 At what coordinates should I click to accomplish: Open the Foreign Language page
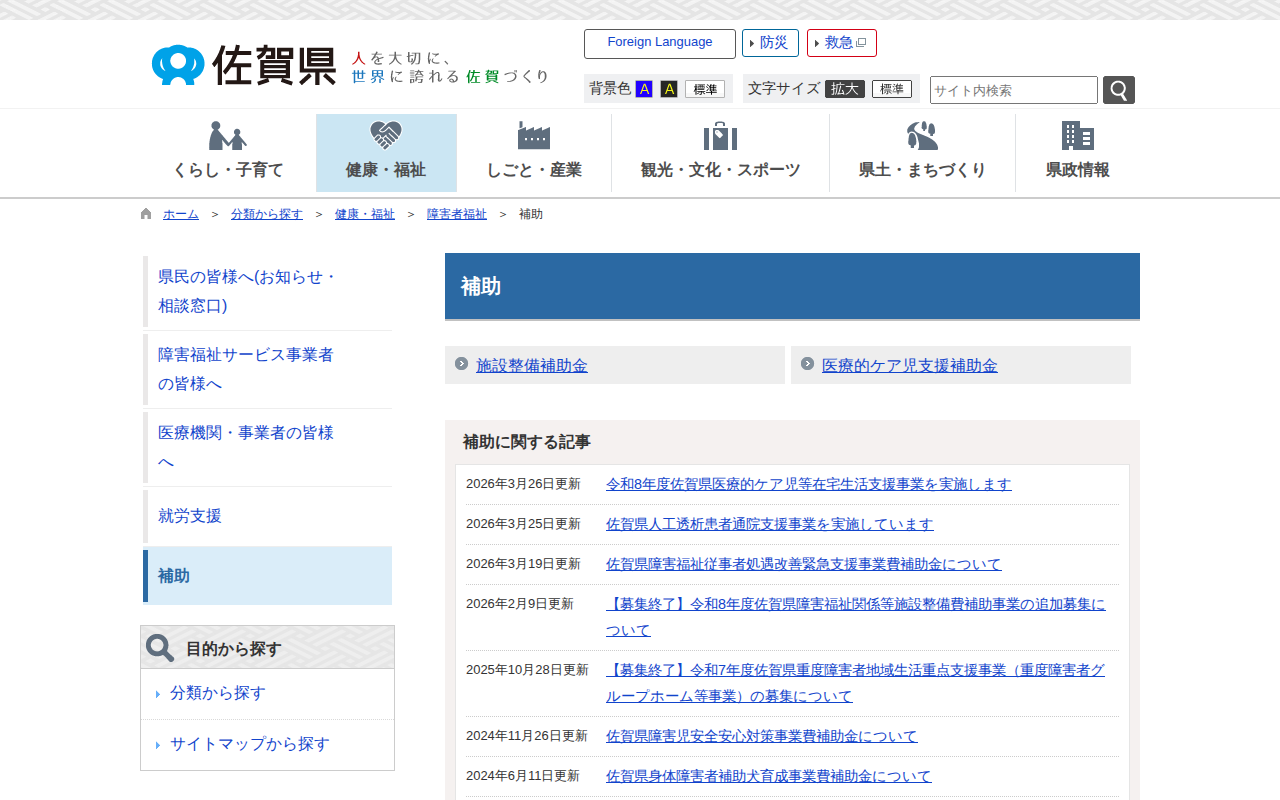coord(660,43)
